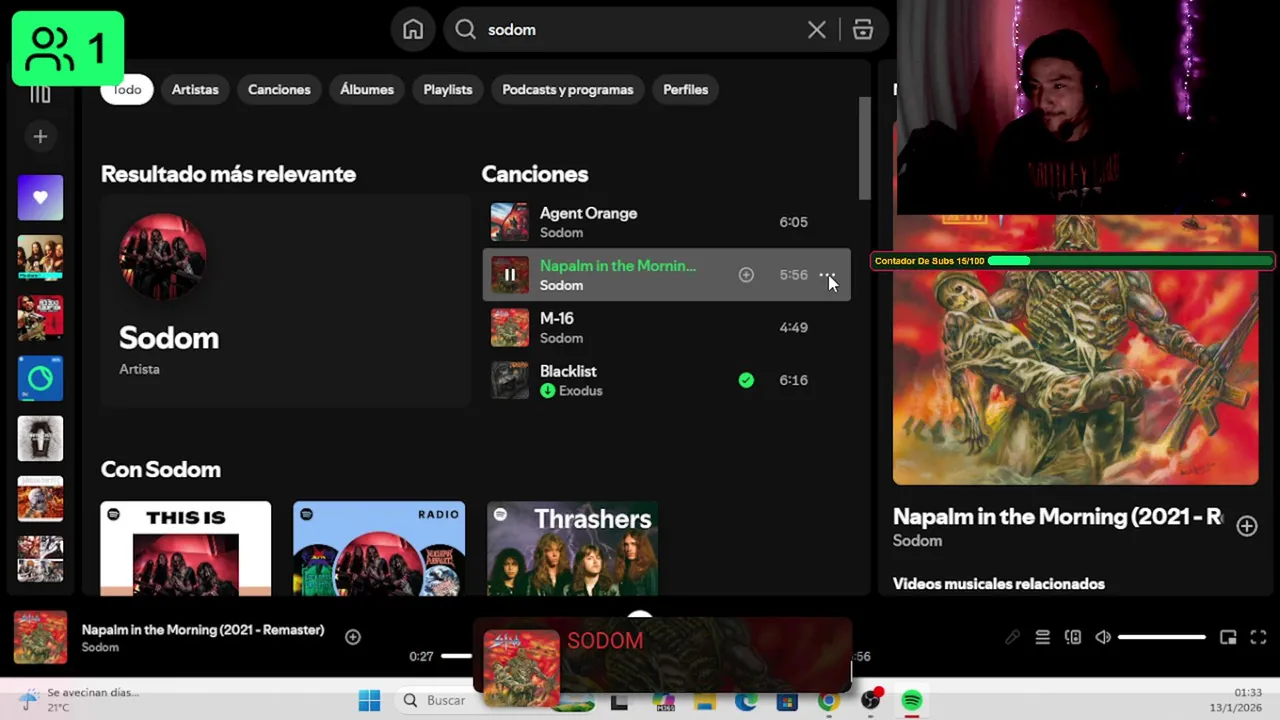This screenshot has height=720, width=1280.
Task: Open the Sodom artist top result card
Action: (285, 301)
